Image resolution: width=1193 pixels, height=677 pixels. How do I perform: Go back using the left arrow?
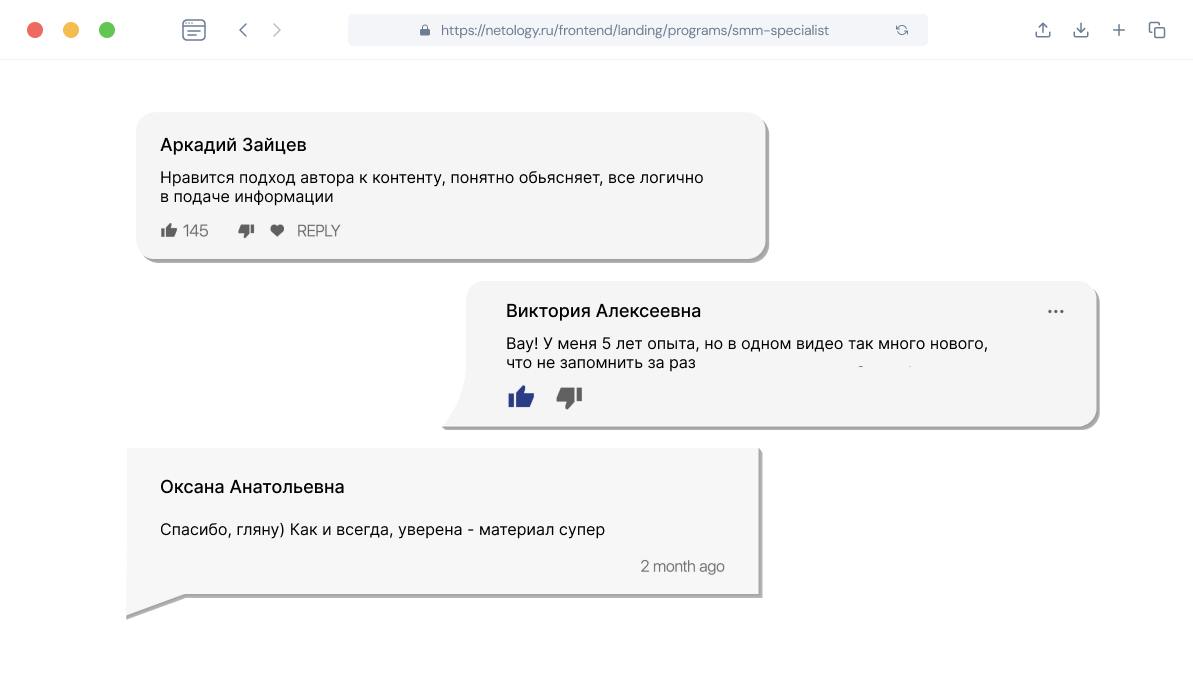[243, 30]
